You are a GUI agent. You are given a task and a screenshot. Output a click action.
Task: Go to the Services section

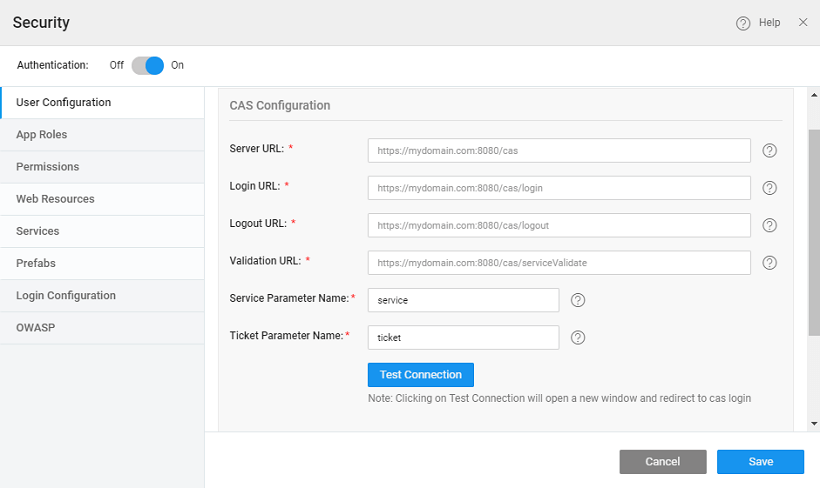(x=38, y=231)
